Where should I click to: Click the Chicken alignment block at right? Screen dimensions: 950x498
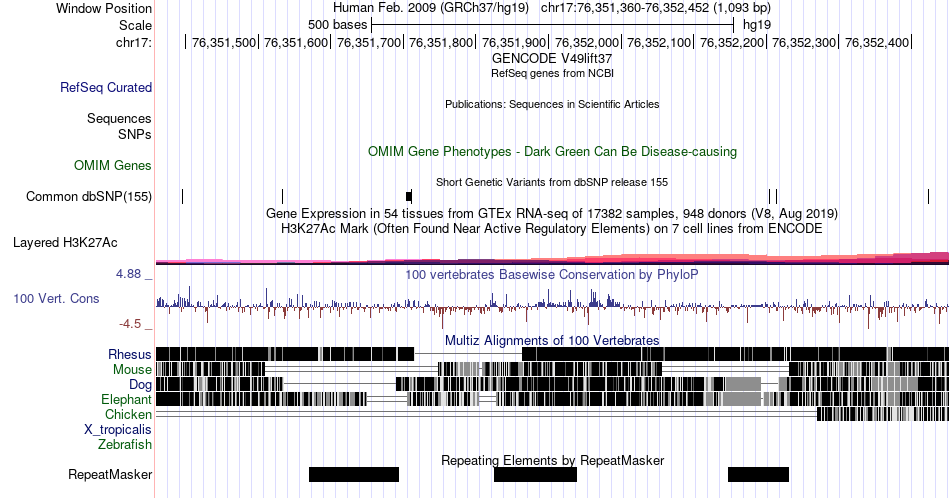click(883, 414)
